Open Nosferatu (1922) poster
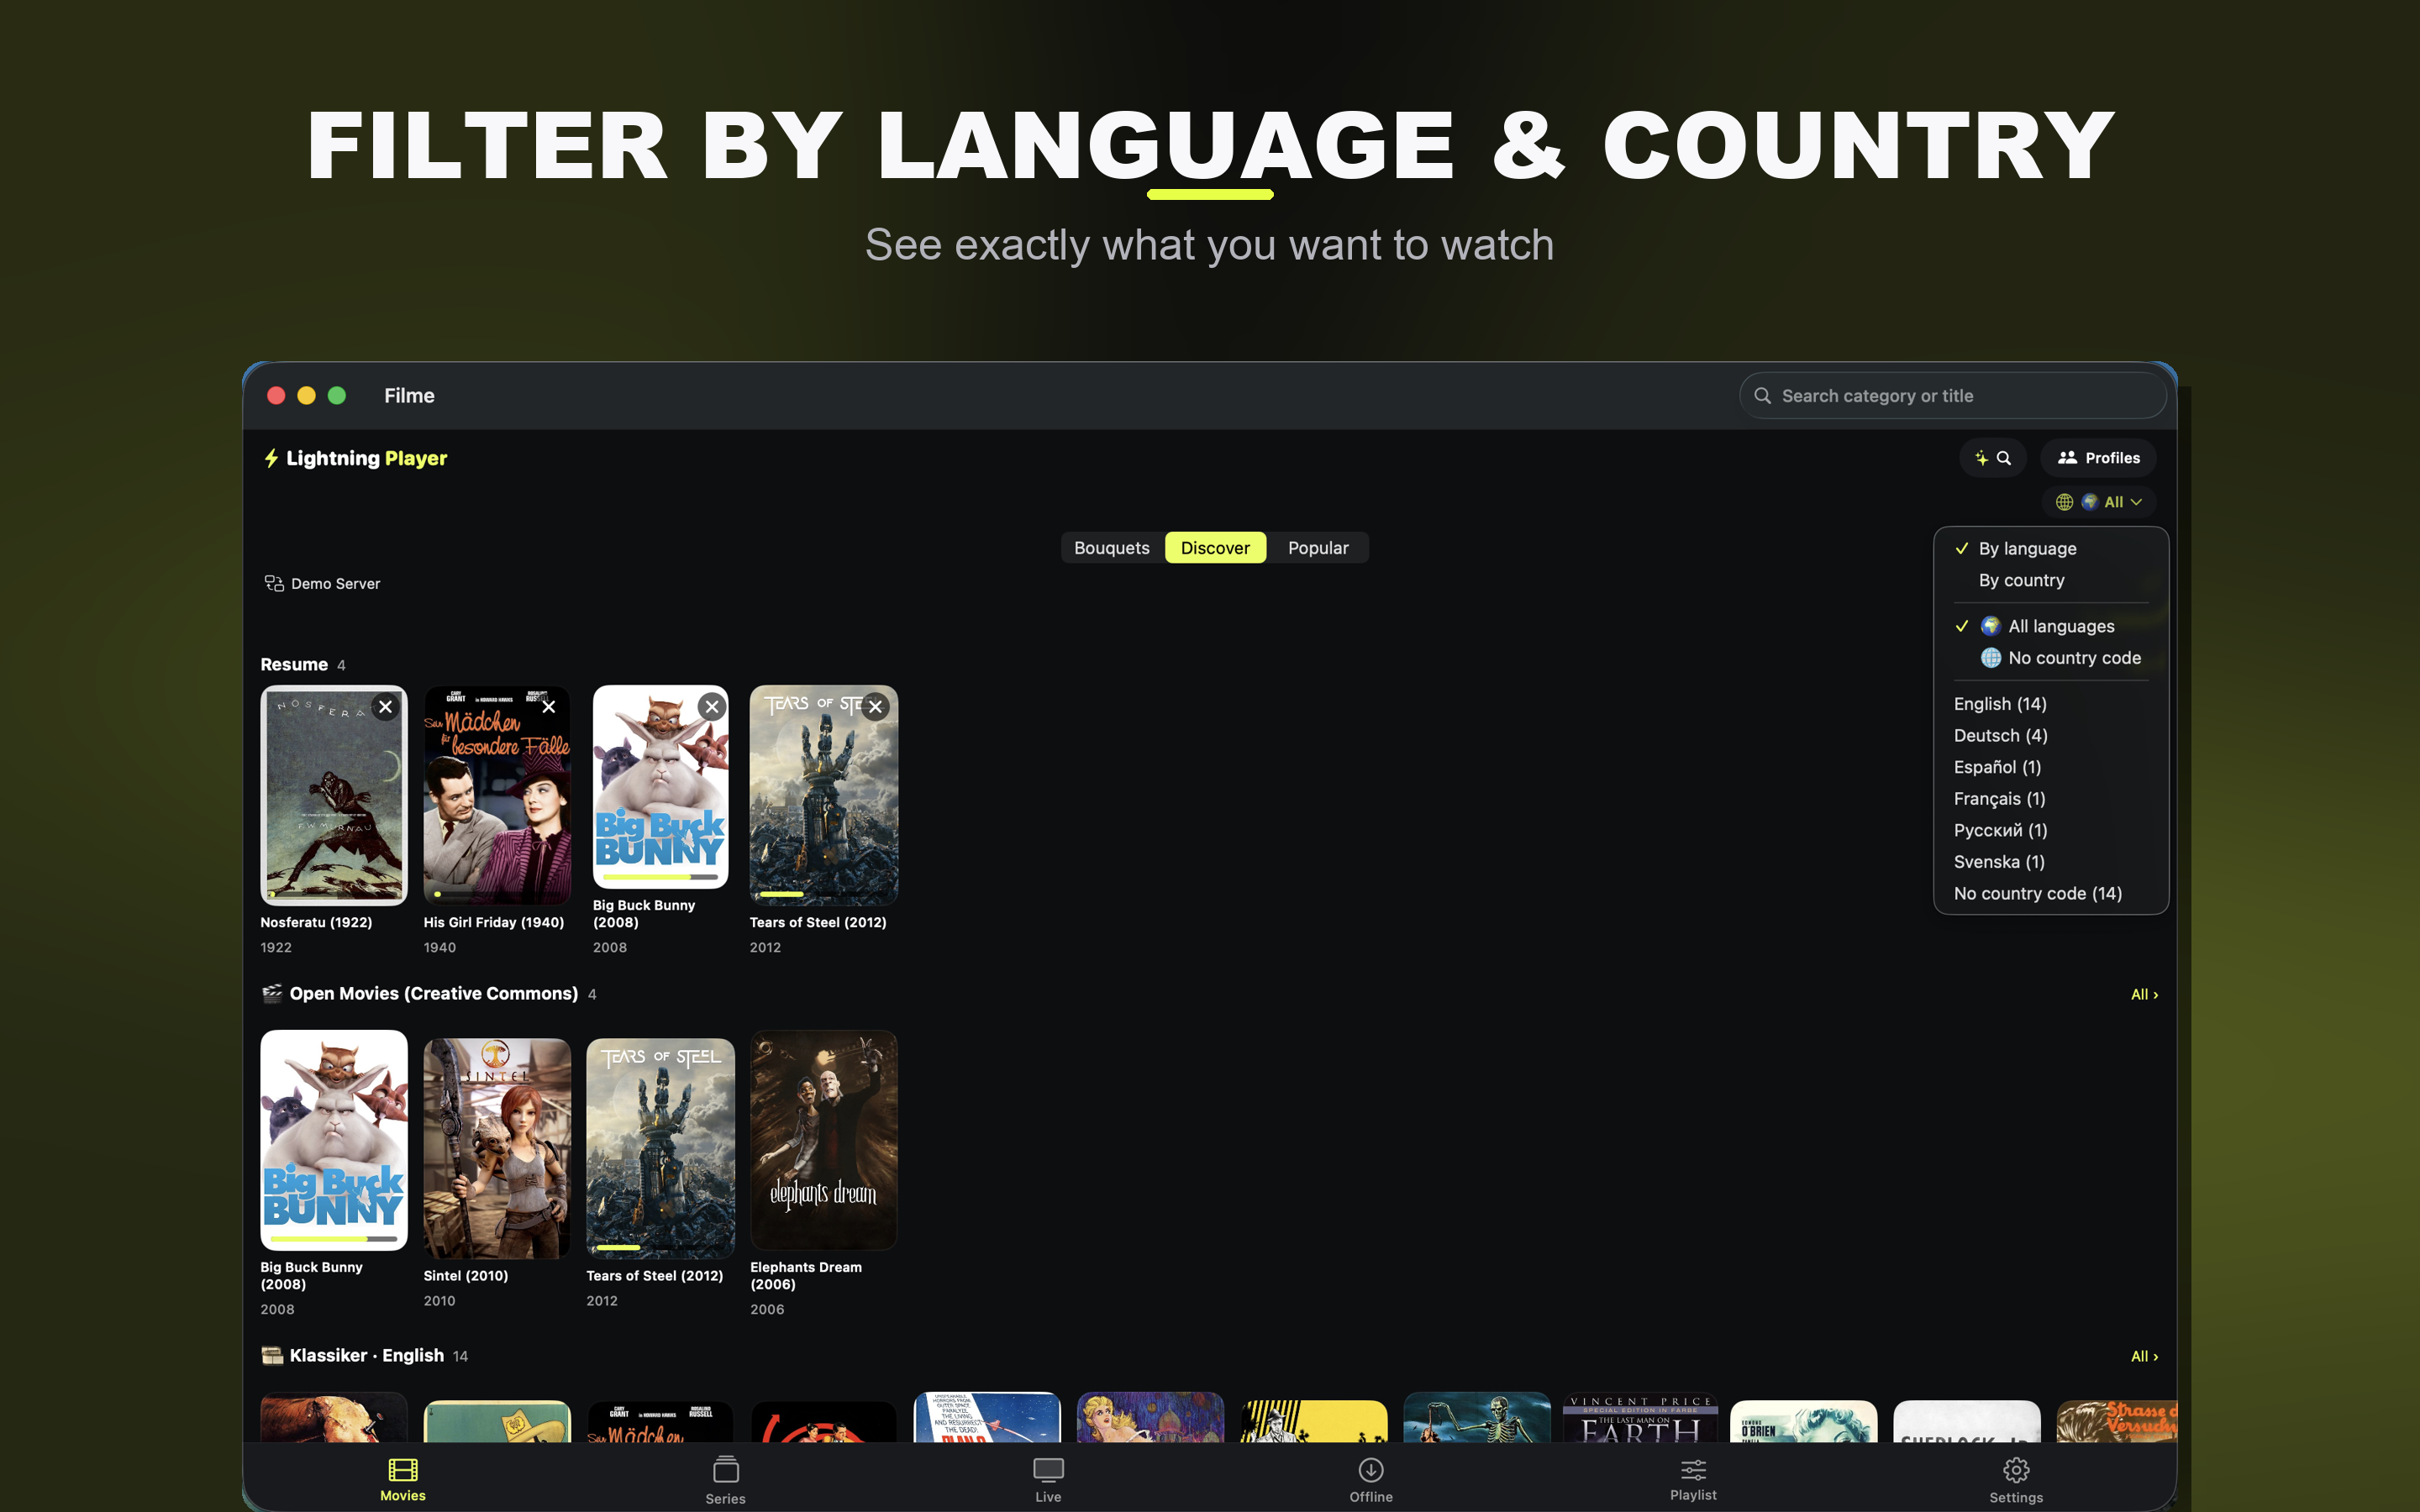2420x1512 pixels. pyautogui.click(x=334, y=795)
